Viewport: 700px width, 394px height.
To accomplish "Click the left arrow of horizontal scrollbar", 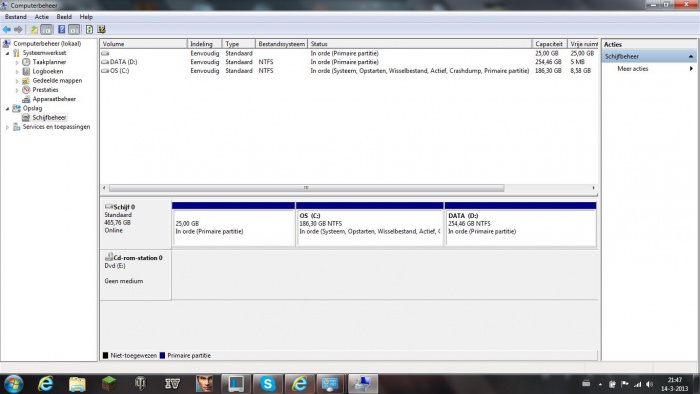I will 104,188.
